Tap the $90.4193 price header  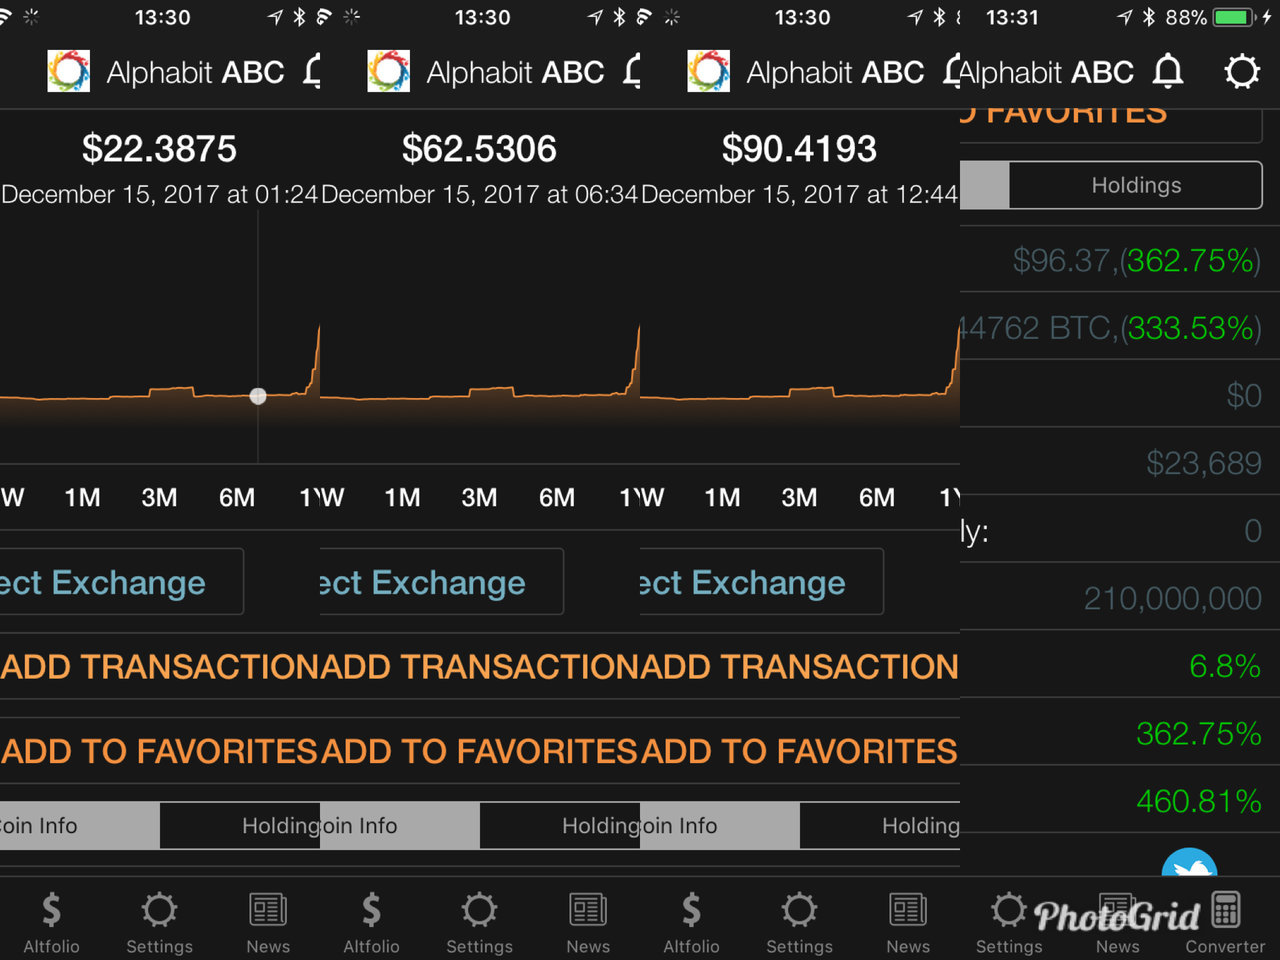click(x=799, y=149)
